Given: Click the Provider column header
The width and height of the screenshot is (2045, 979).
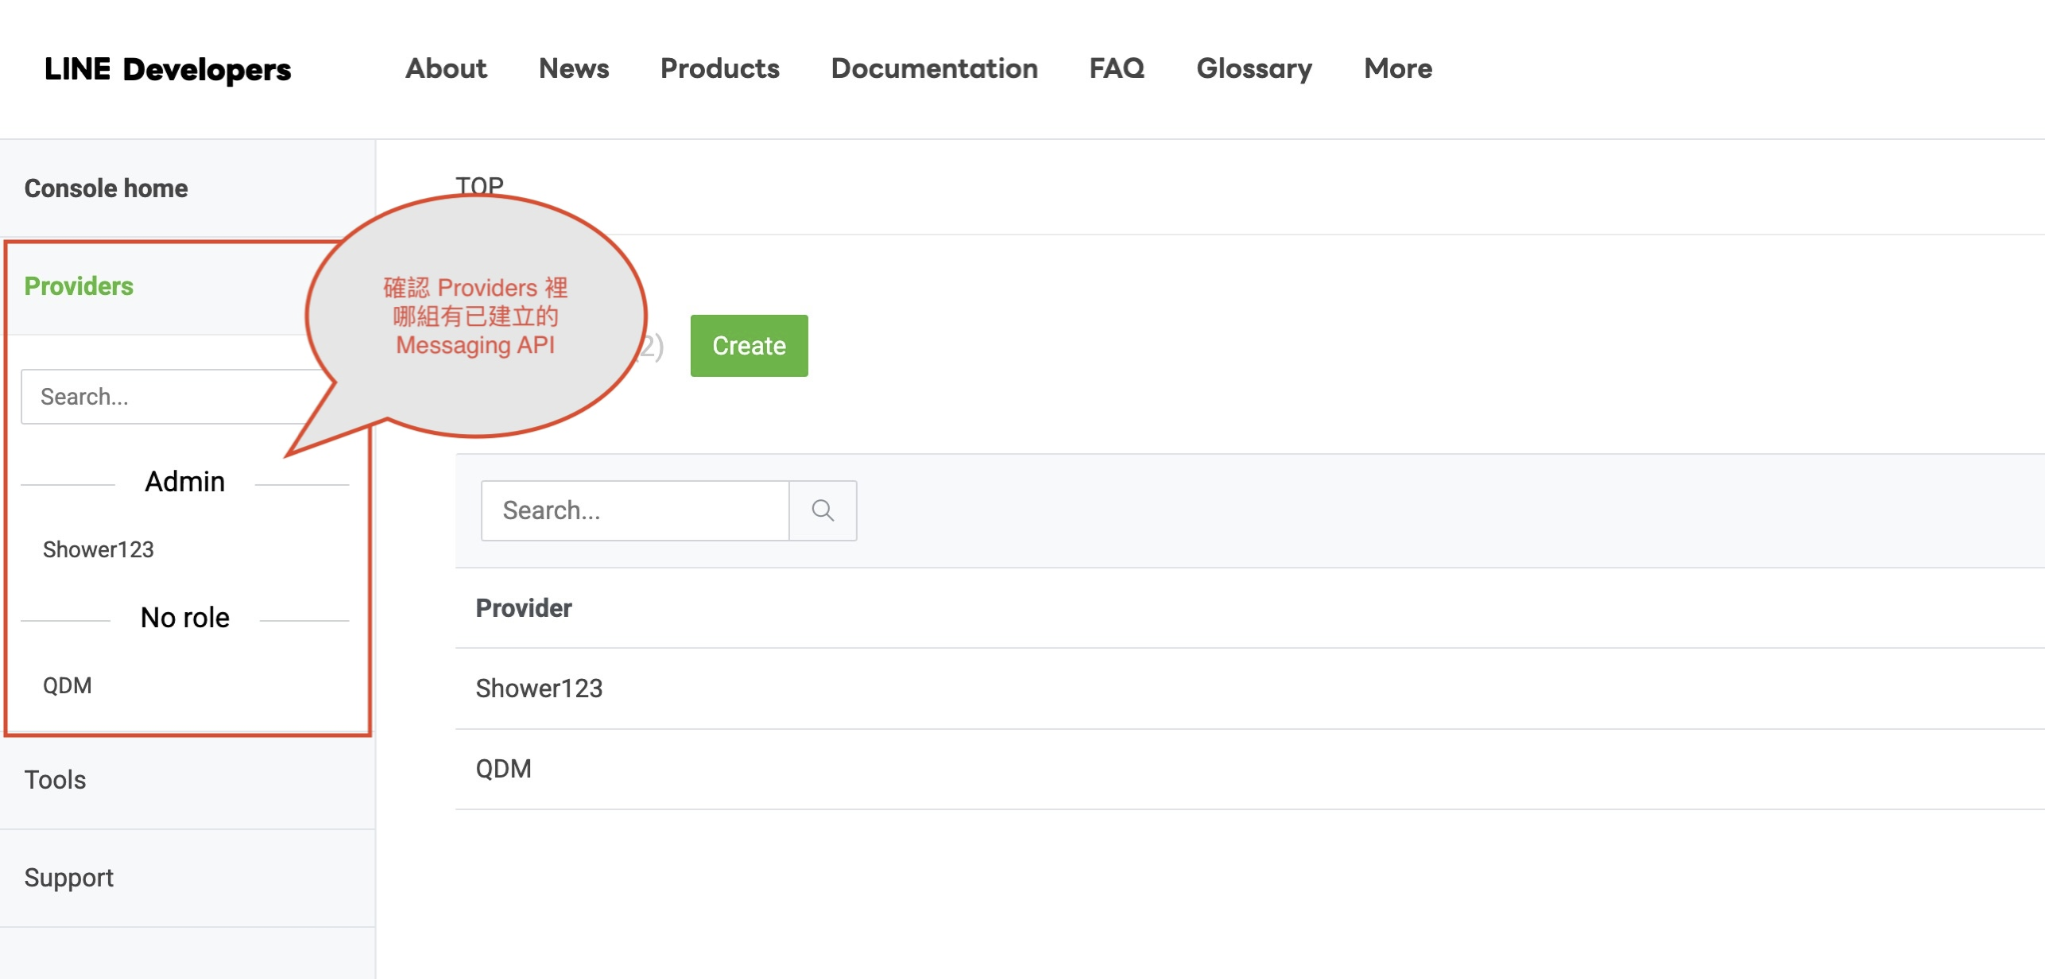Looking at the screenshot, I should point(524,608).
